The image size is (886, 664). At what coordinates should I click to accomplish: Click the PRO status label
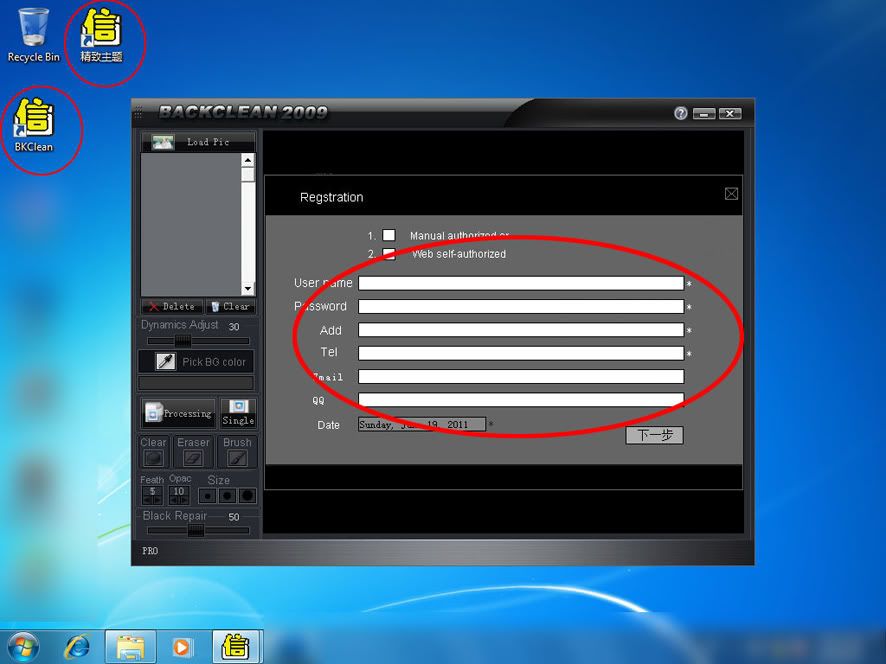pyautogui.click(x=150, y=550)
